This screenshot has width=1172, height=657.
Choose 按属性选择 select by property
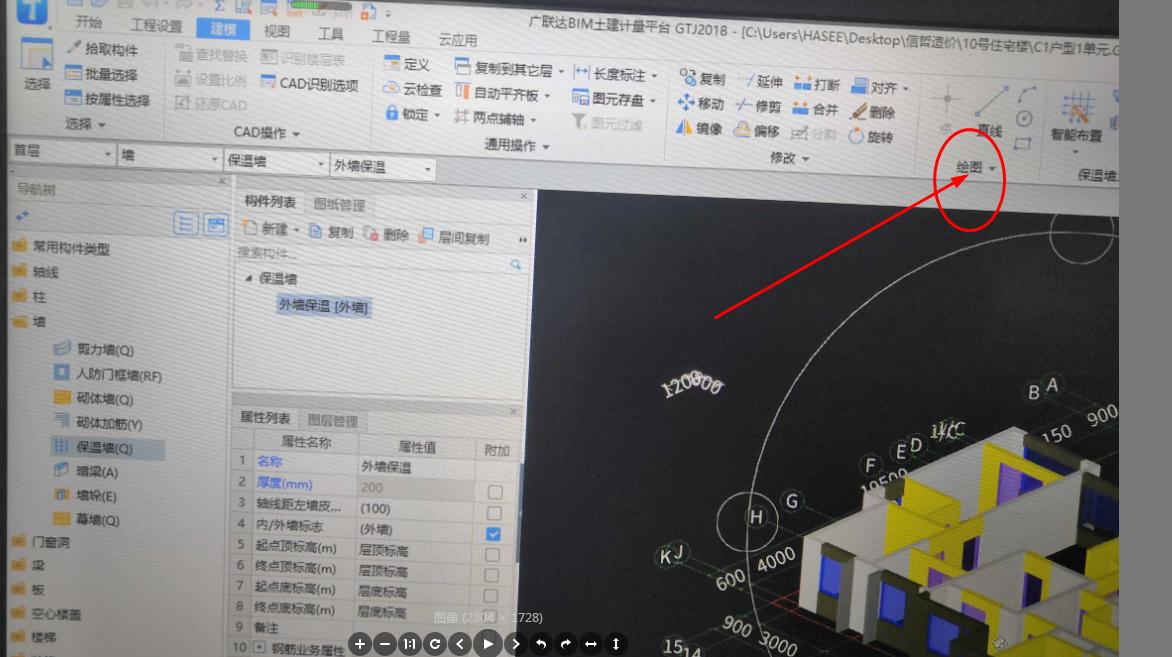click(107, 99)
